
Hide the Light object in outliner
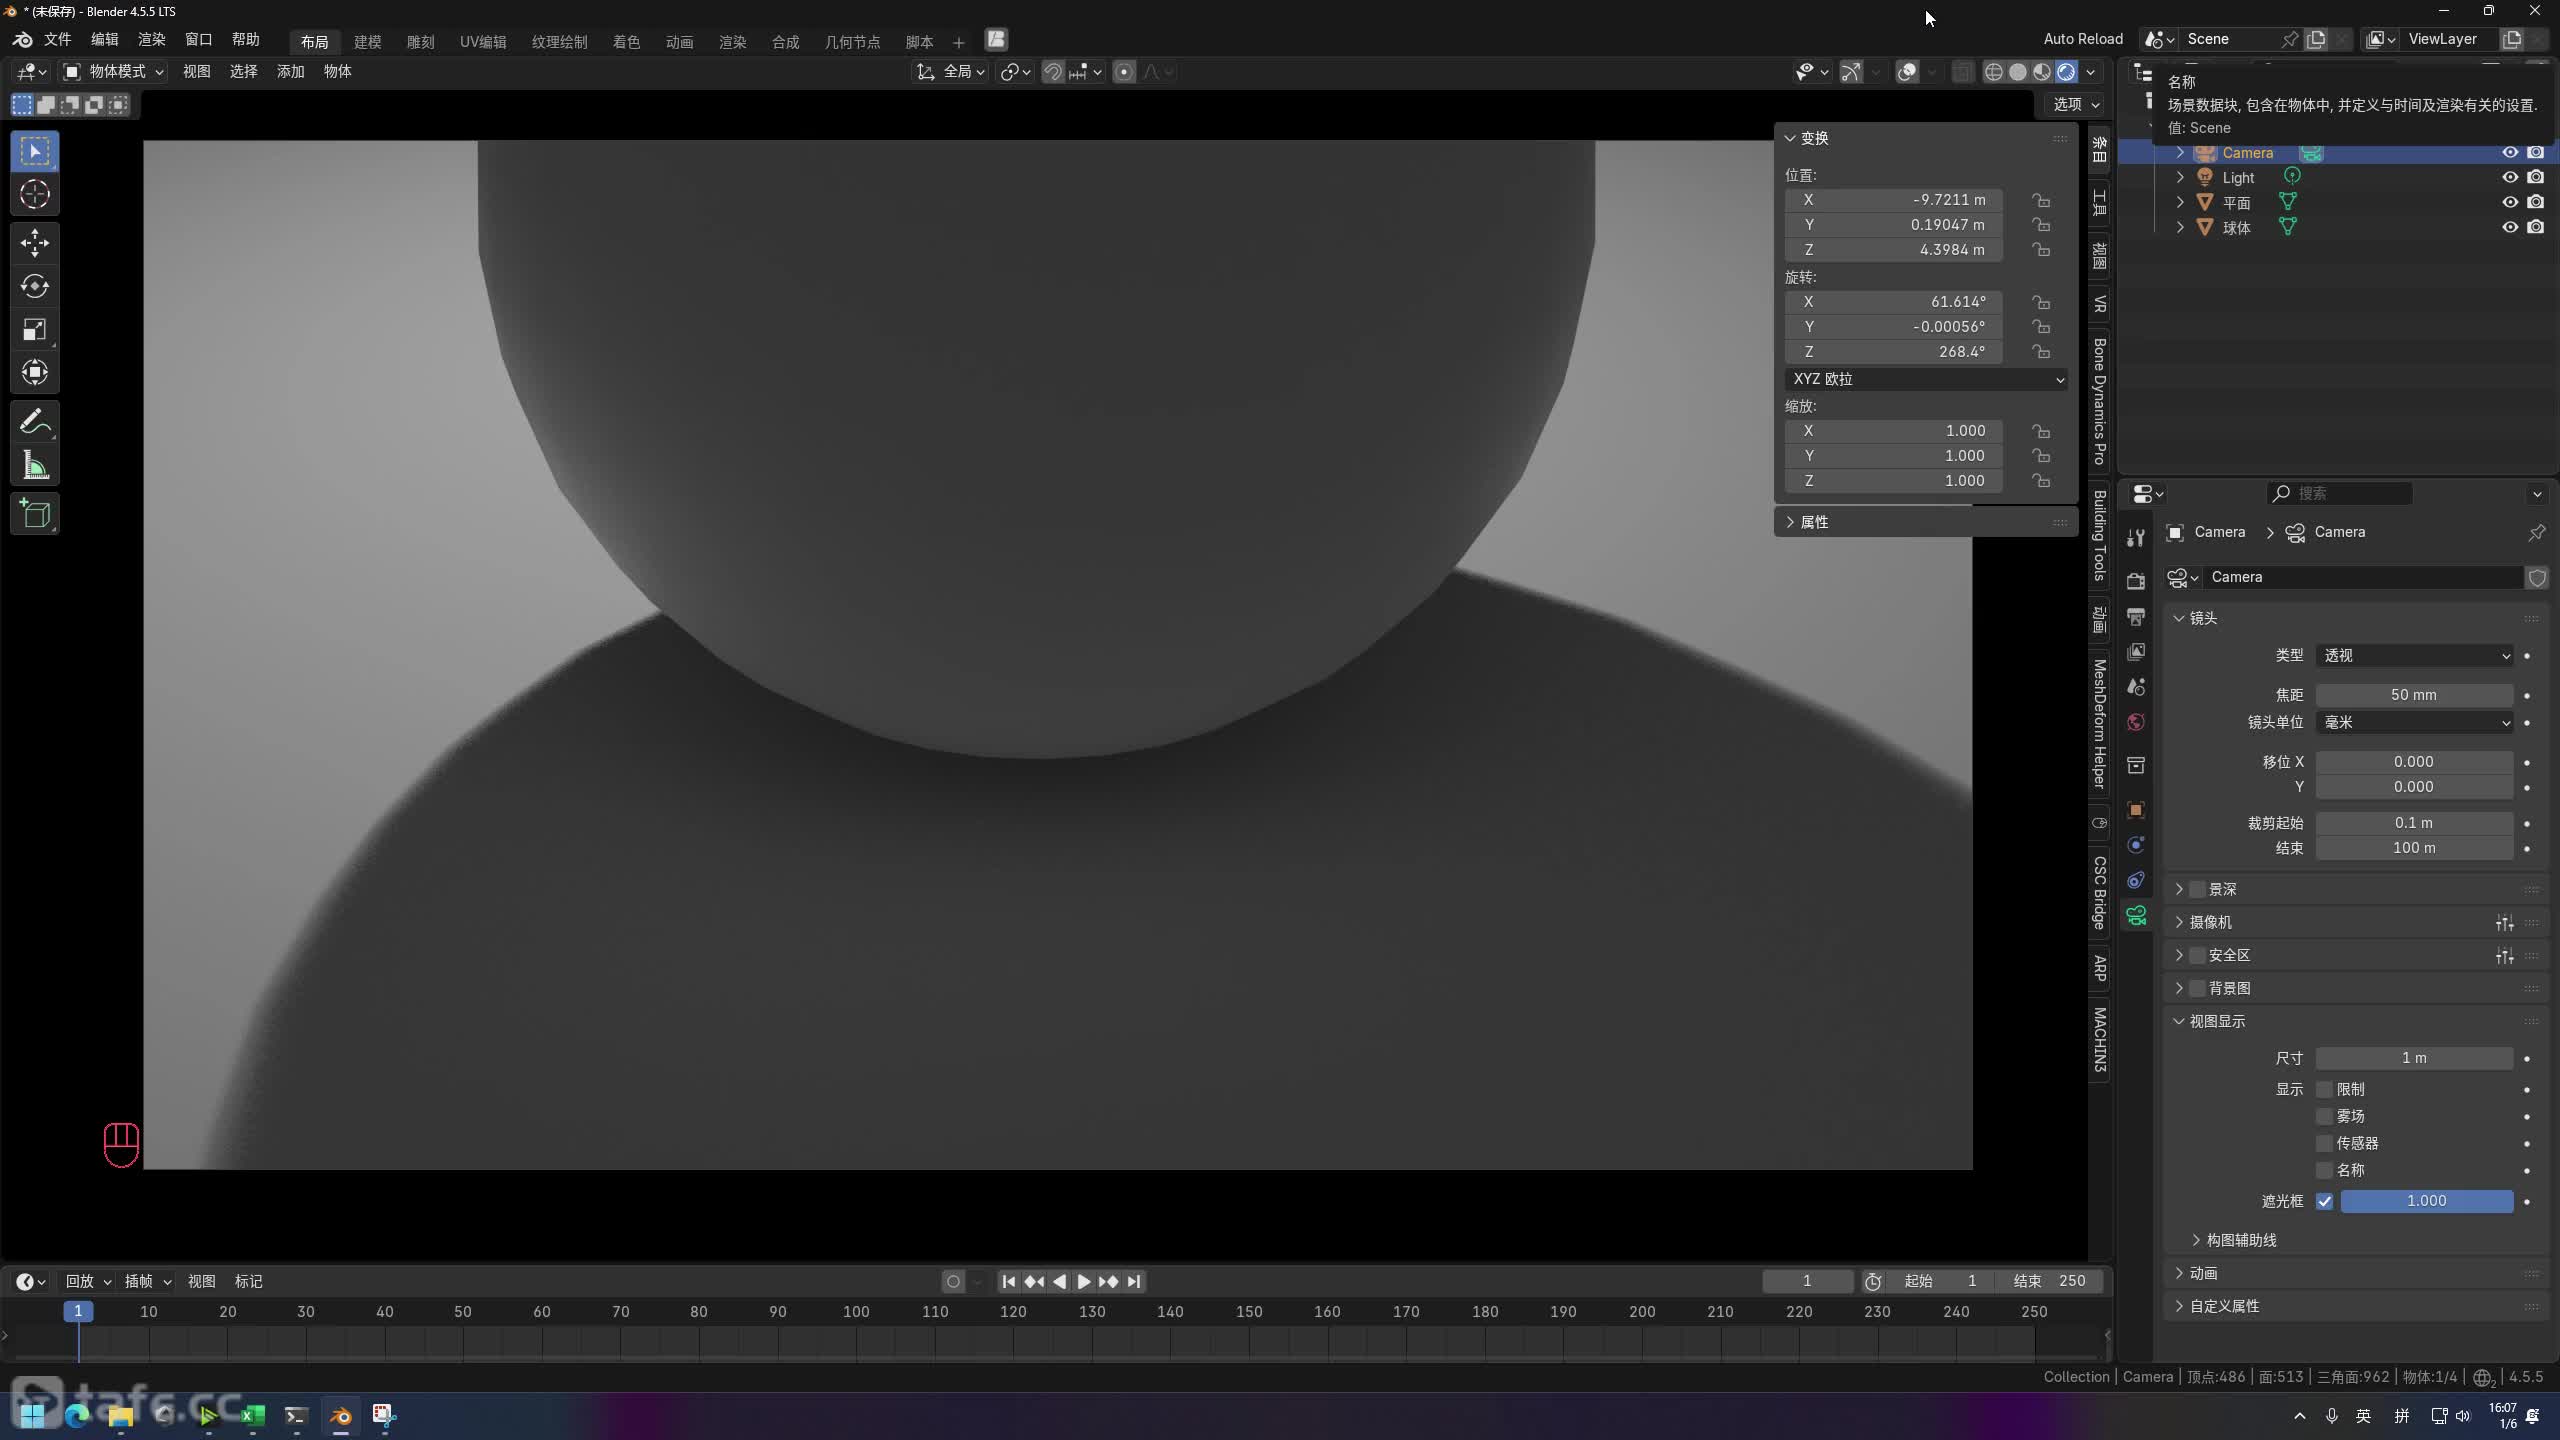click(x=2509, y=177)
